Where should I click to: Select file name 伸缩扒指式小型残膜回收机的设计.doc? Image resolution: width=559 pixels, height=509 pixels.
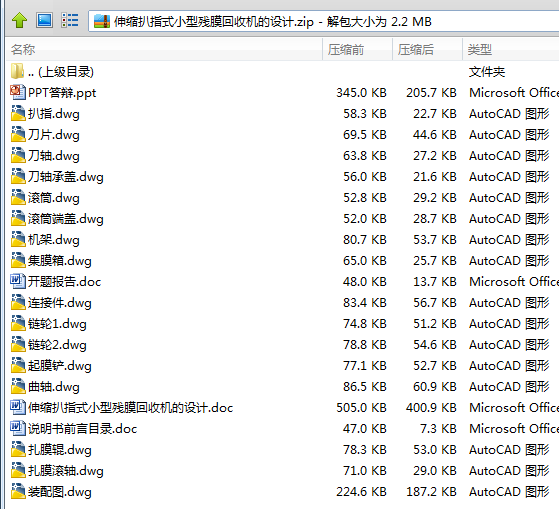pyautogui.click(x=130, y=408)
